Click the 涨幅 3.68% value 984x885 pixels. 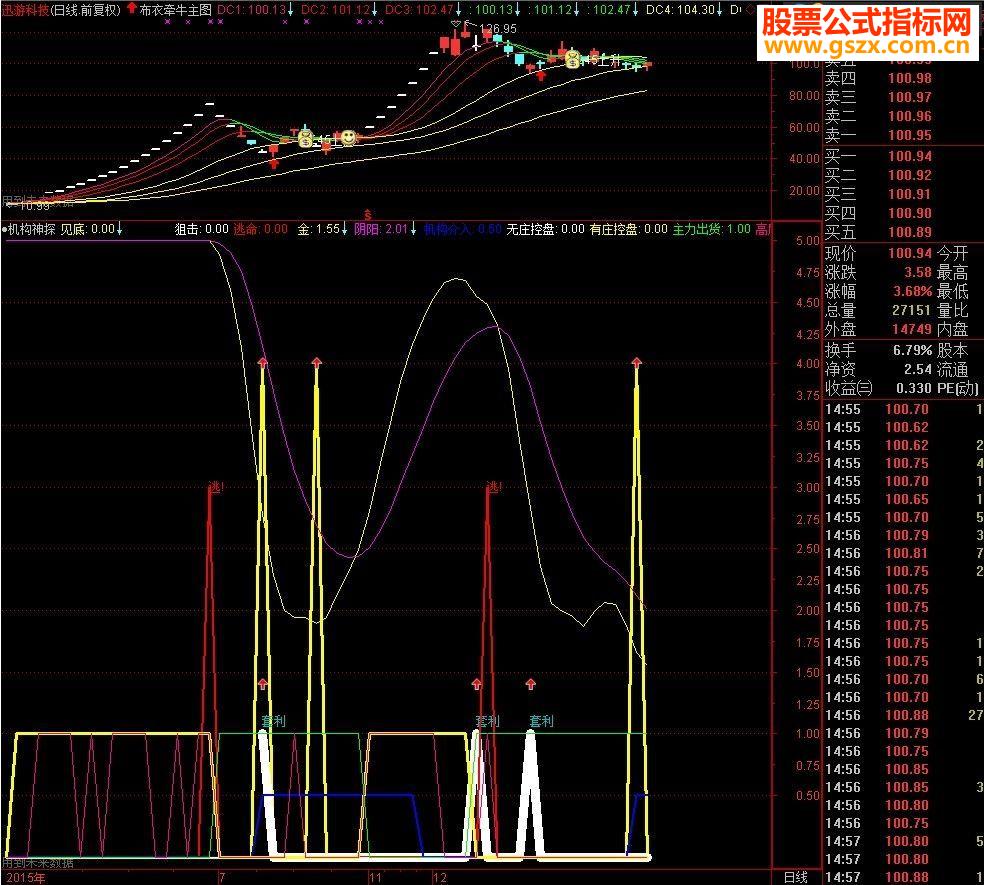tap(912, 291)
